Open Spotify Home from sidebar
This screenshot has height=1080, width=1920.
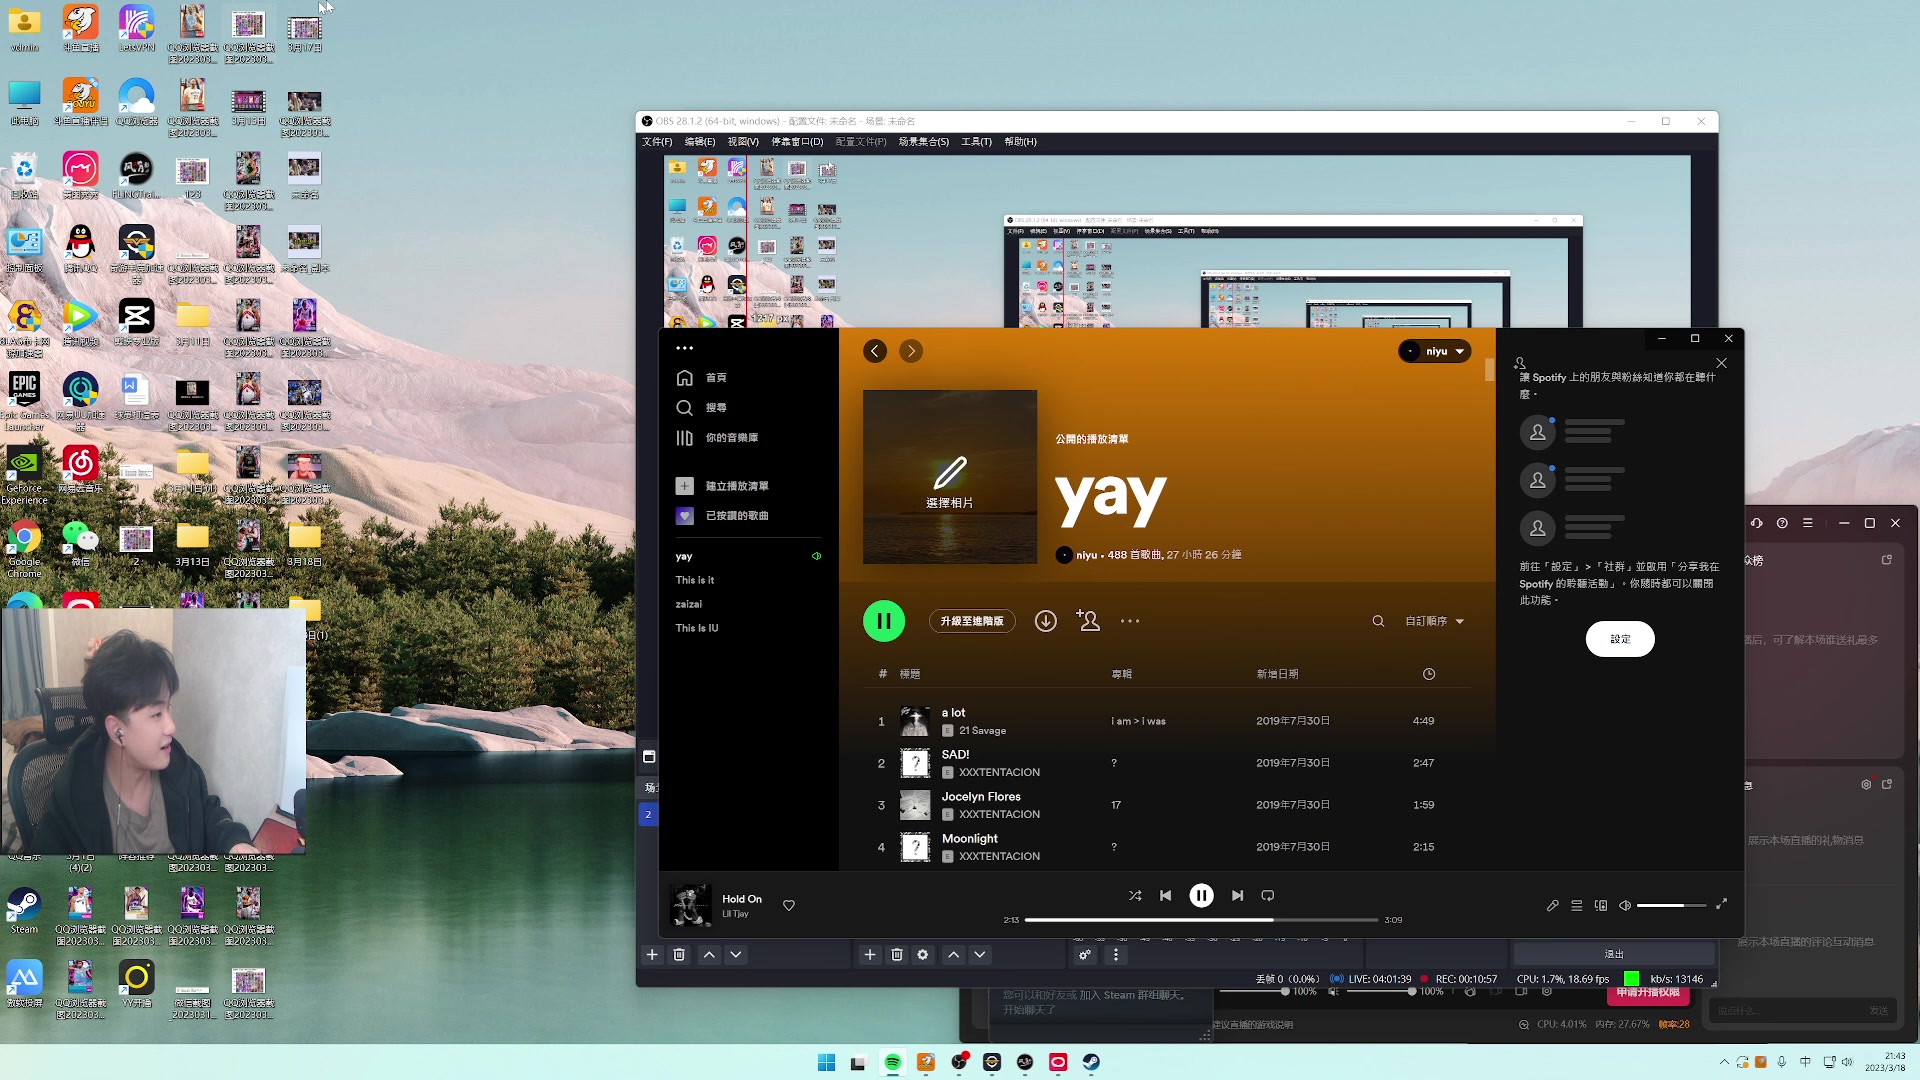coord(701,378)
